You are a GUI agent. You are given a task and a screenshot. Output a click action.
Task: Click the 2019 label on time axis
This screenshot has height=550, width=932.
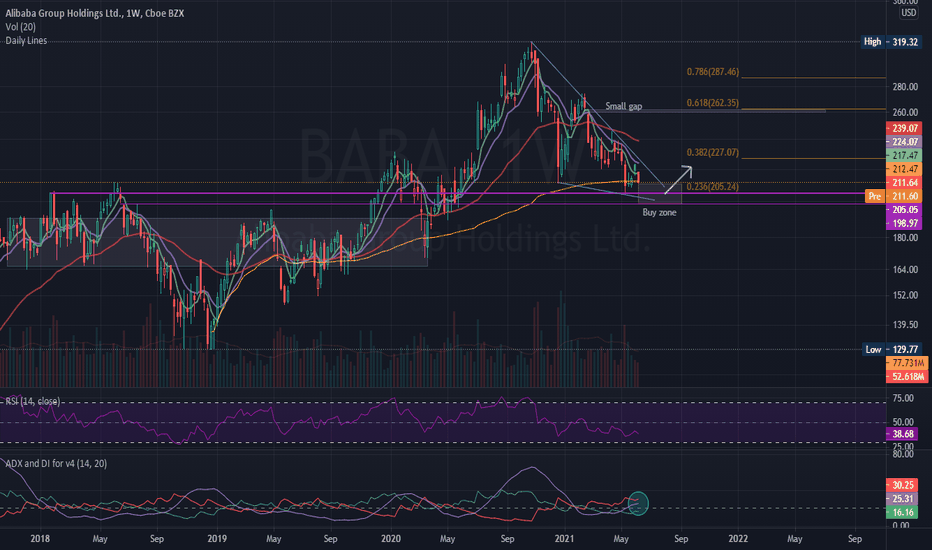(x=217, y=539)
